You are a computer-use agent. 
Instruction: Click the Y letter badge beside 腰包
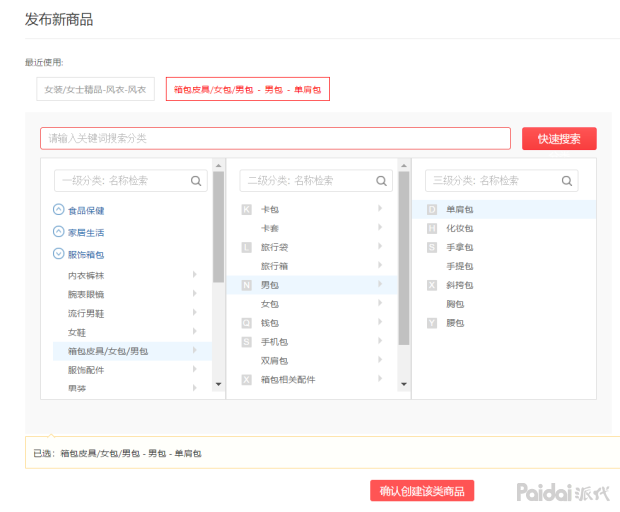432,323
